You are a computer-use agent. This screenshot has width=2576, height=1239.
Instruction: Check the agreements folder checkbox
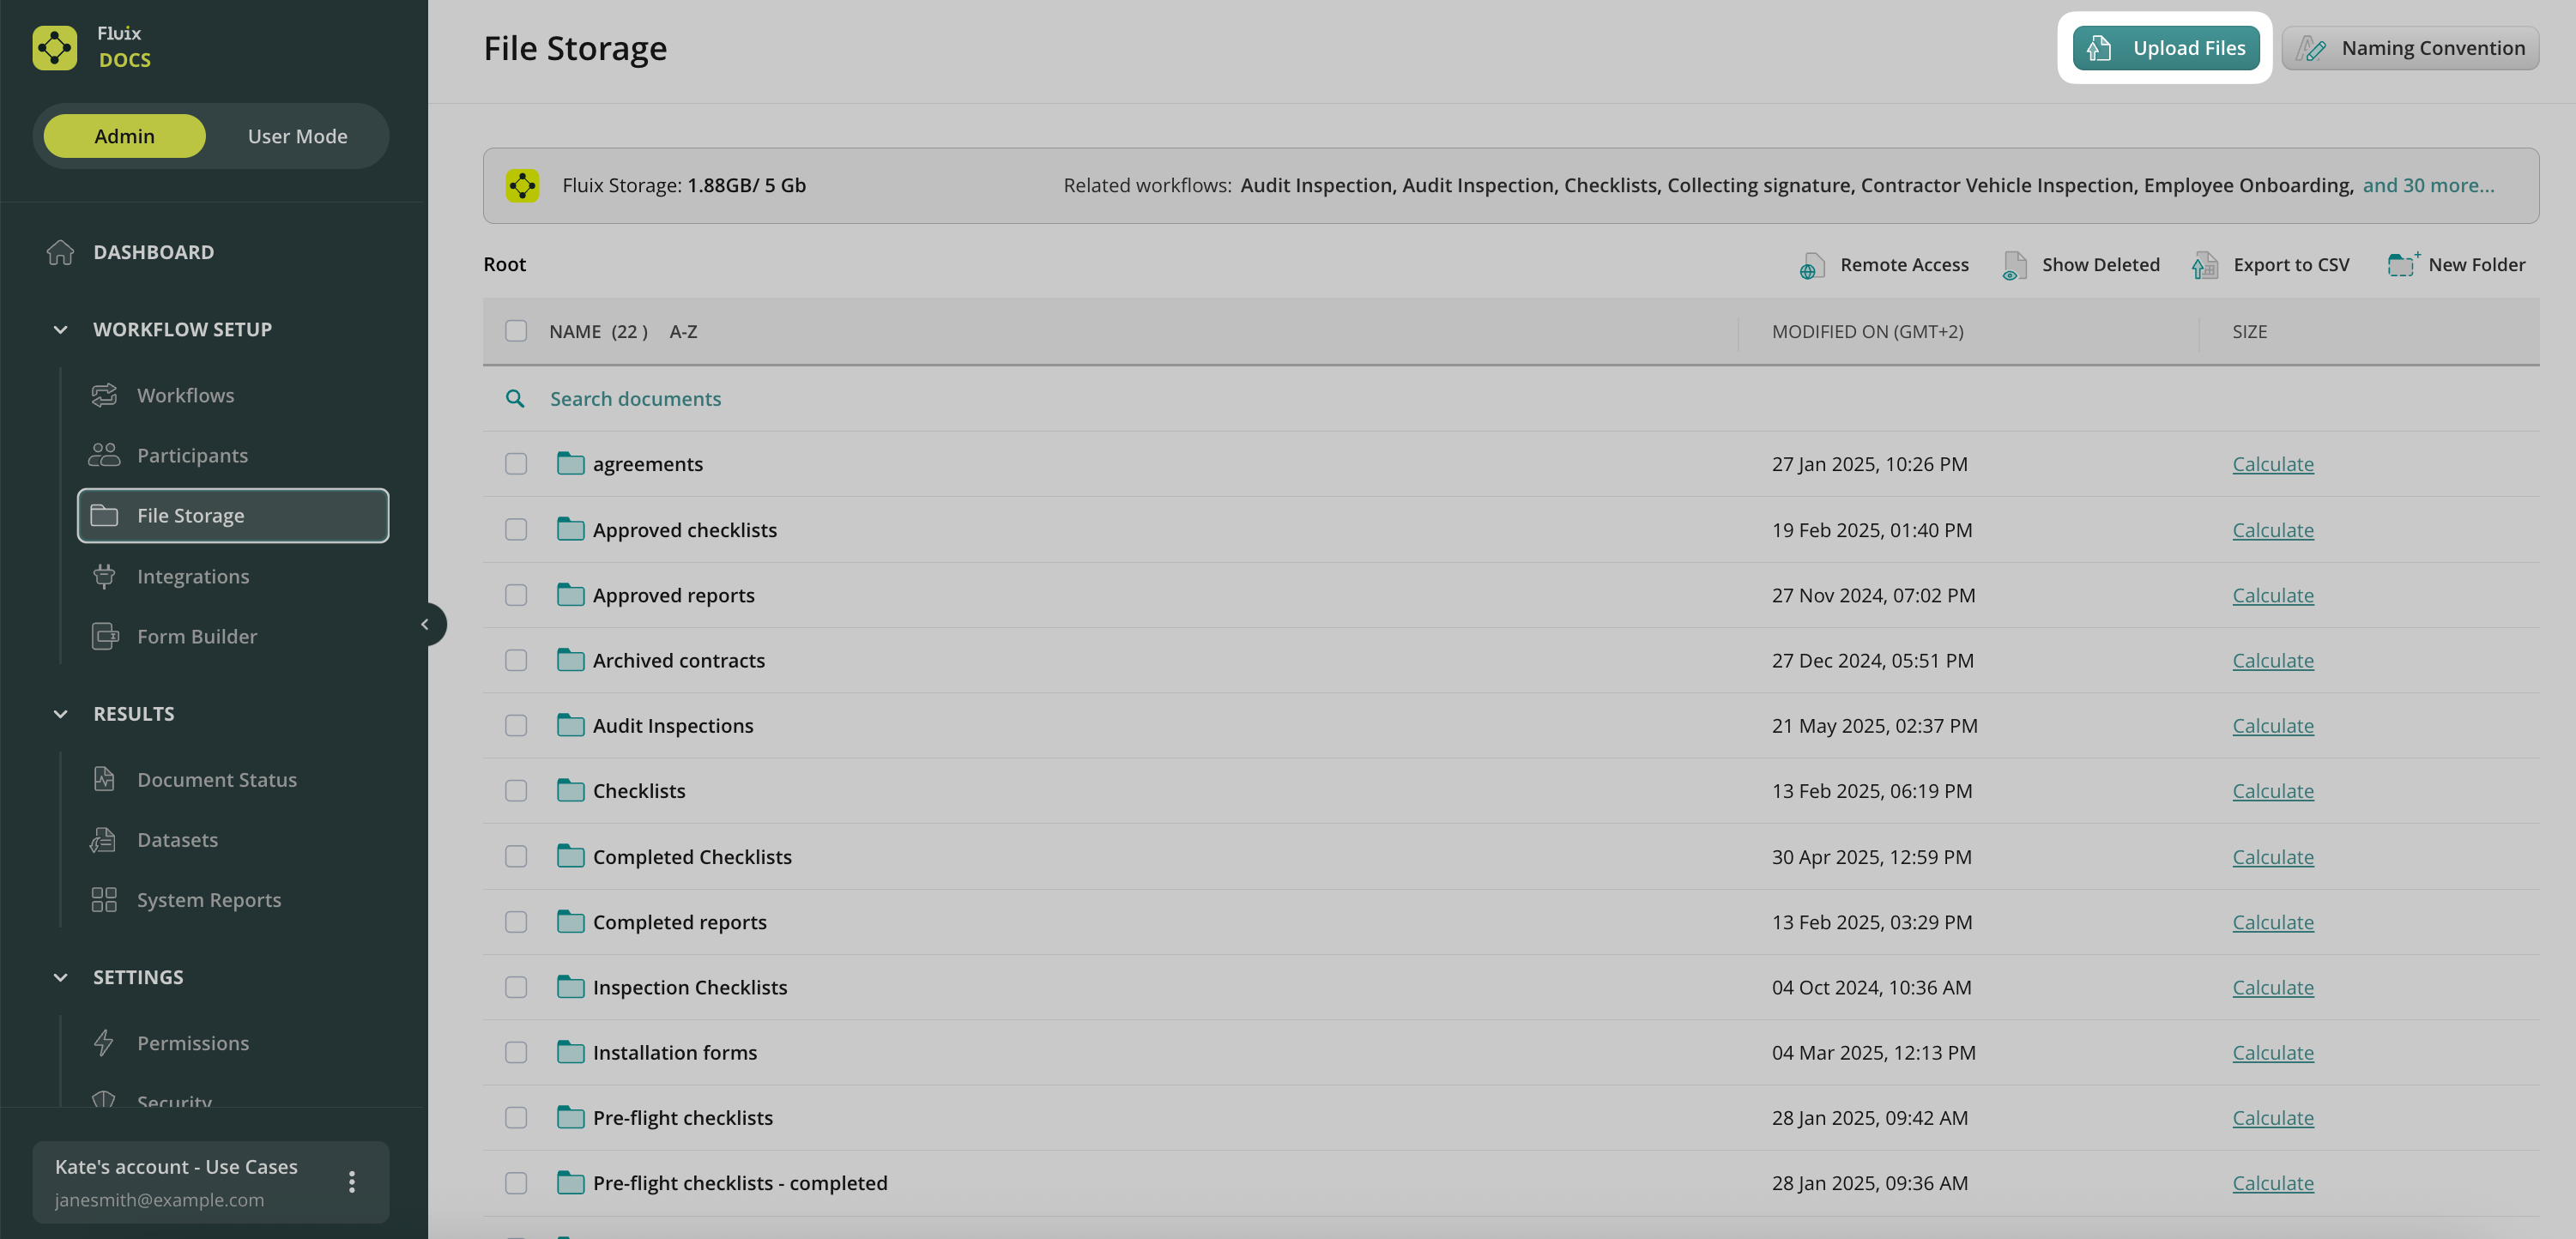(x=516, y=464)
